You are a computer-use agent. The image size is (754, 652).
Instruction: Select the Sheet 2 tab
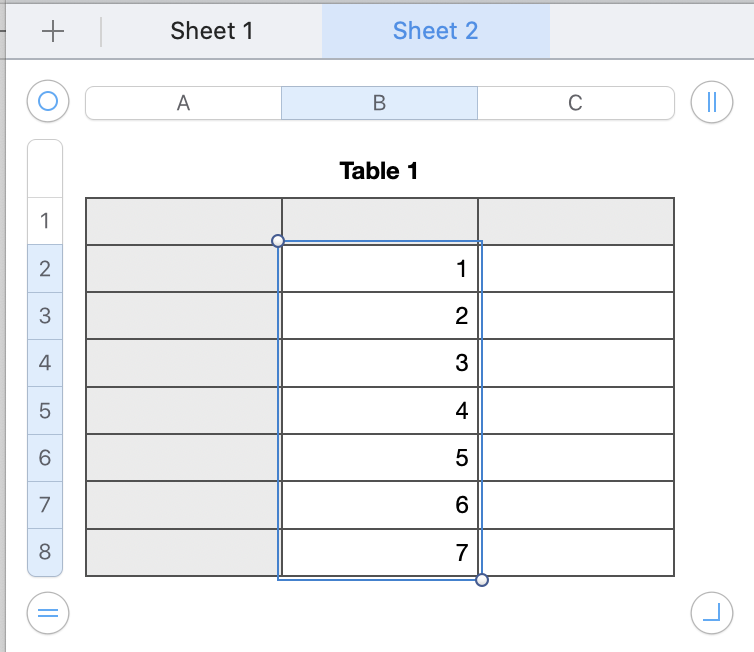(435, 31)
